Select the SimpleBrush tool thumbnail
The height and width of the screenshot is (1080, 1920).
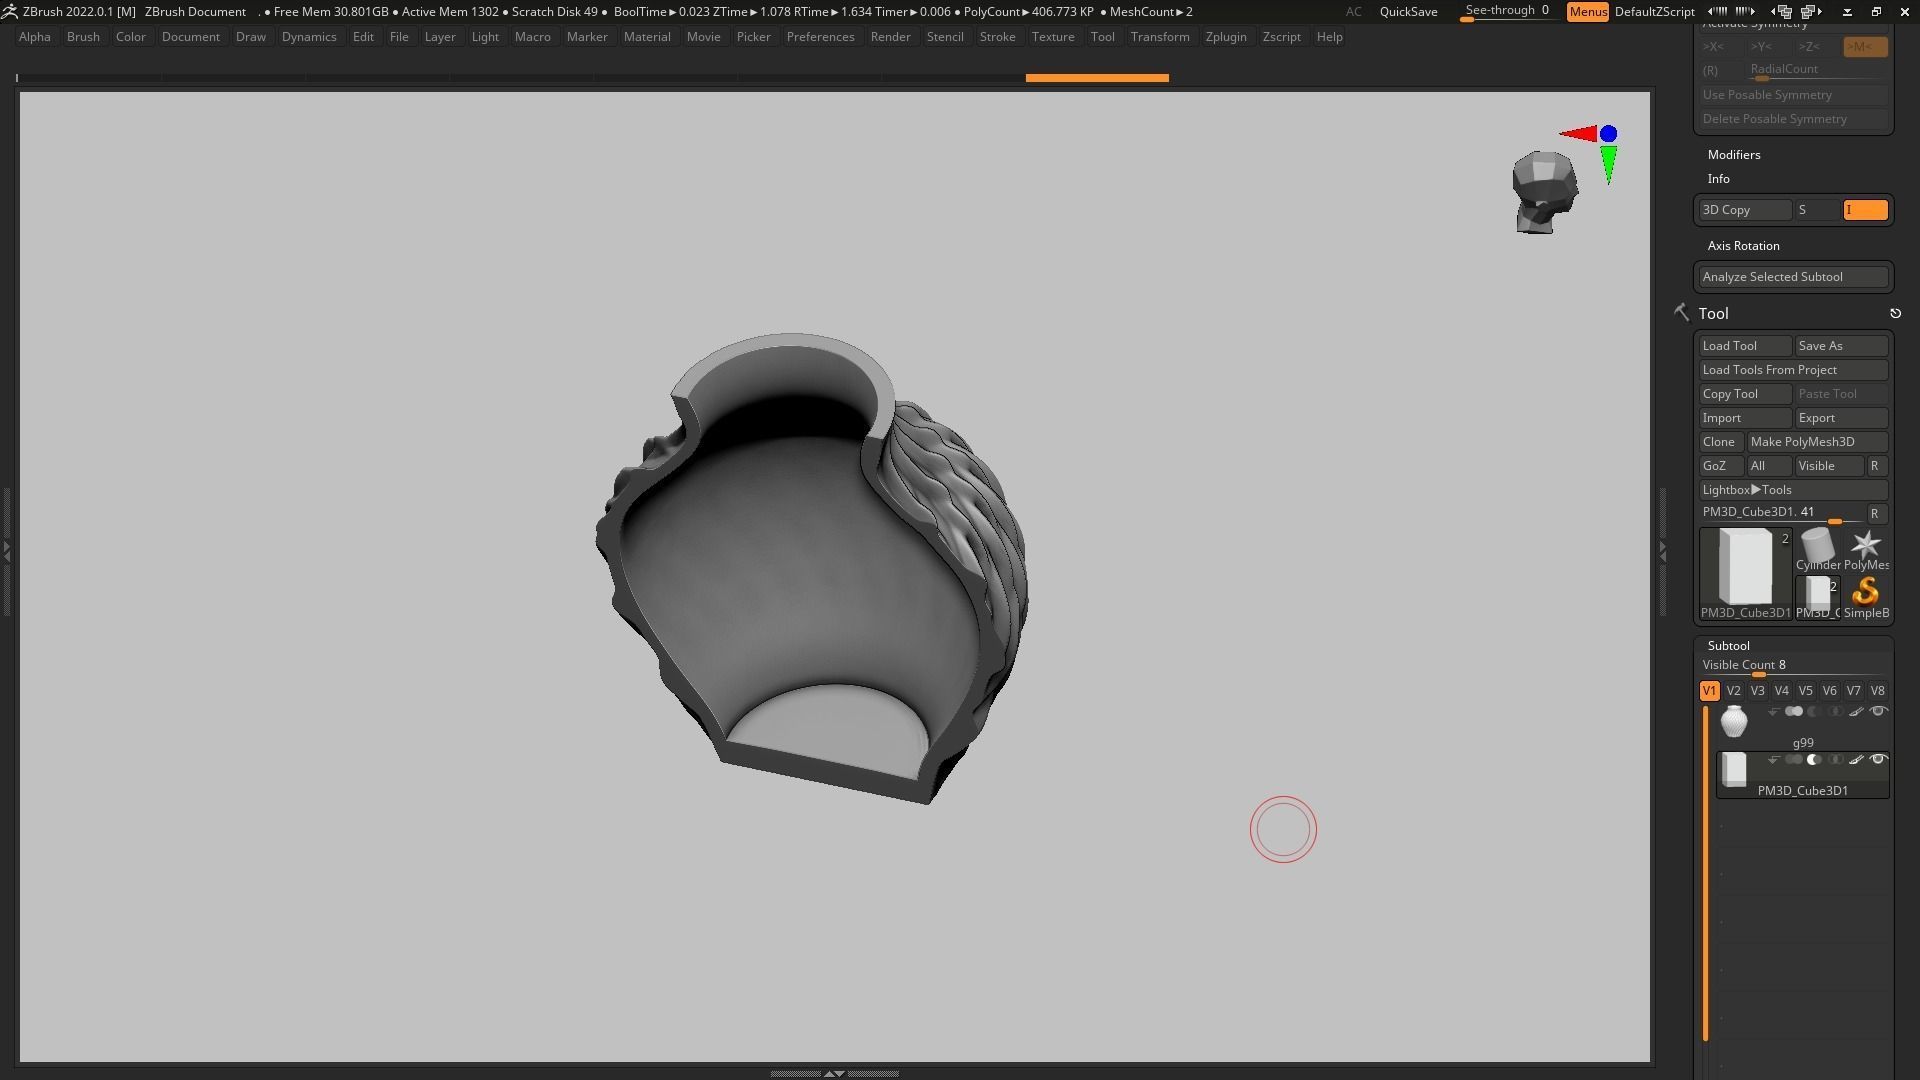click(1865, 594)
